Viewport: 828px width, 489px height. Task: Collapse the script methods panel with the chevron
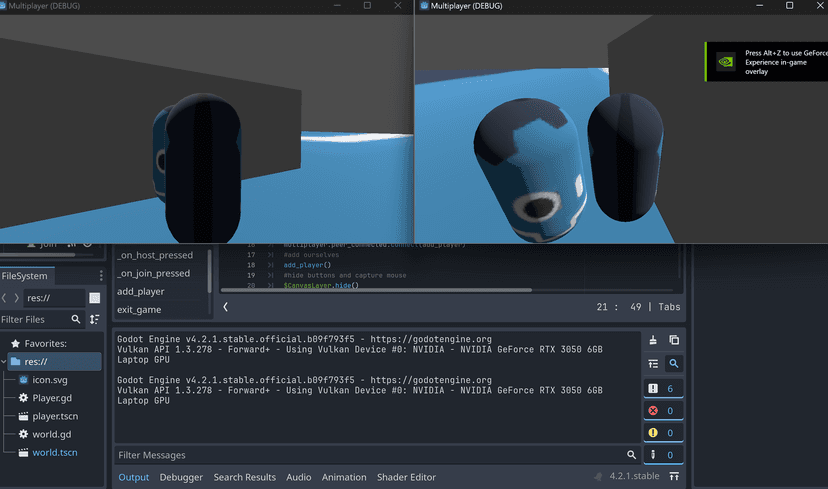click(x=225, y=307)
